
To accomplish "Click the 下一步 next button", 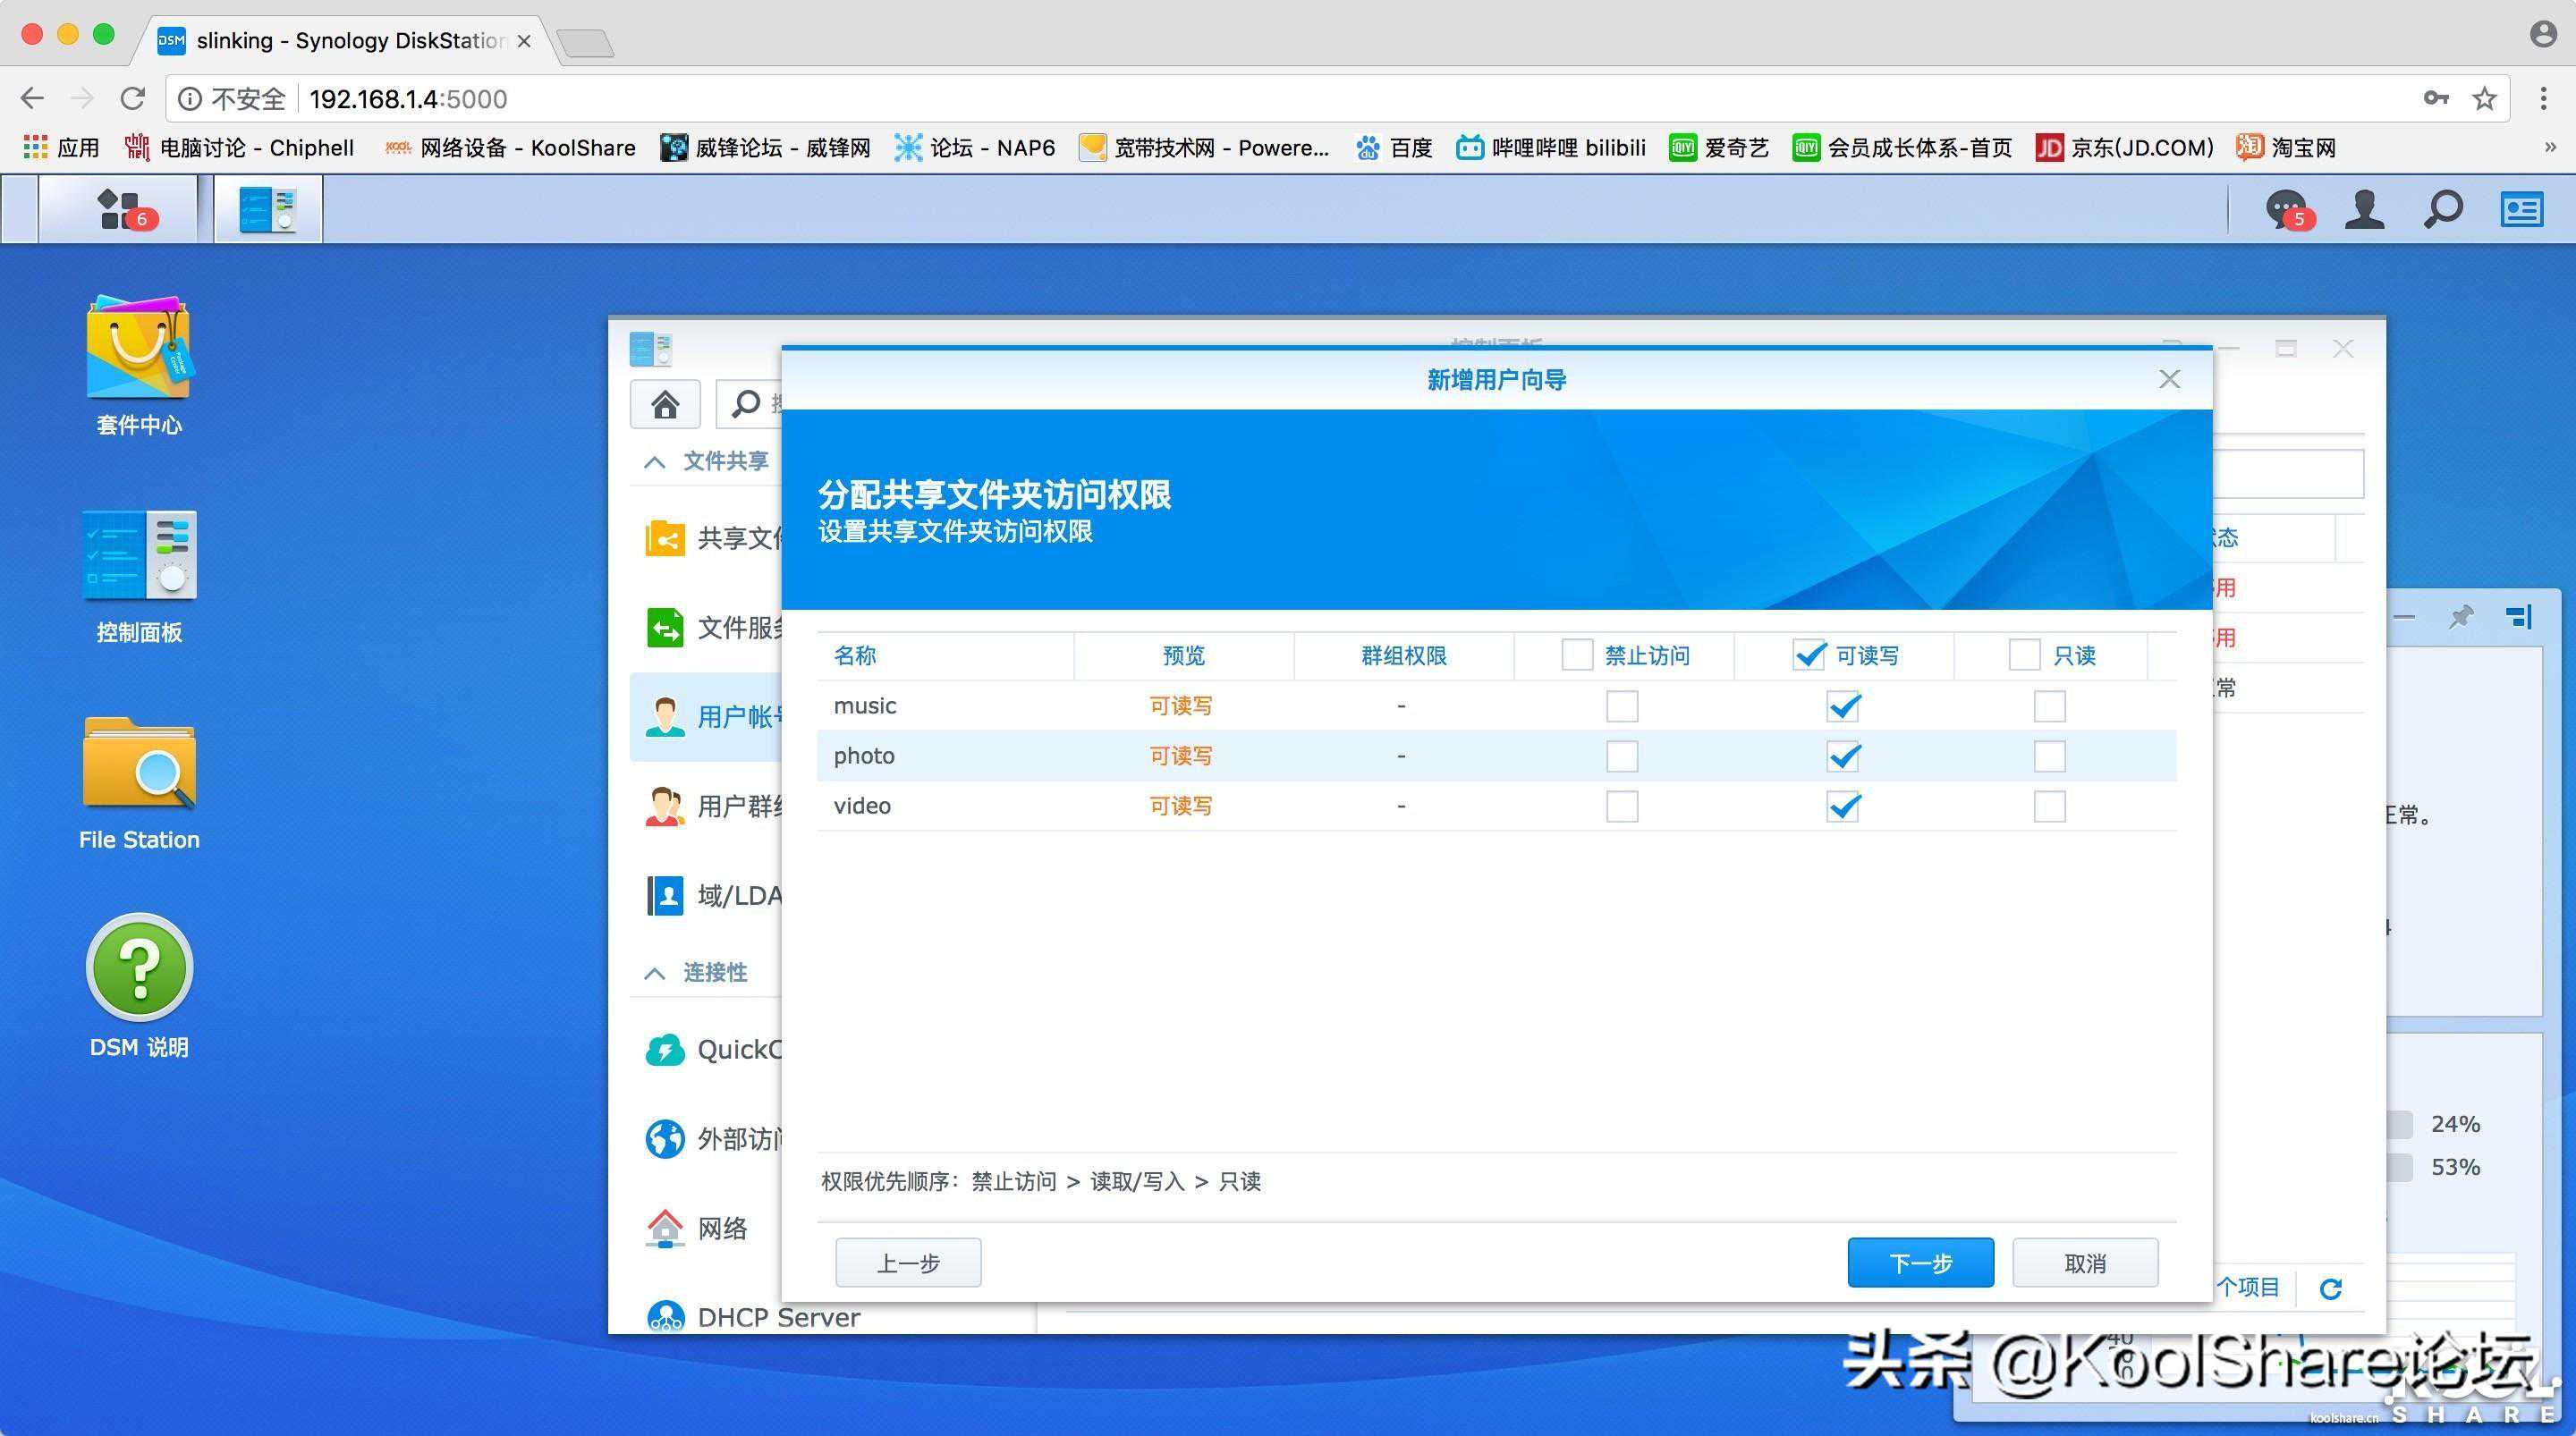I will tap(1920, 1263).
